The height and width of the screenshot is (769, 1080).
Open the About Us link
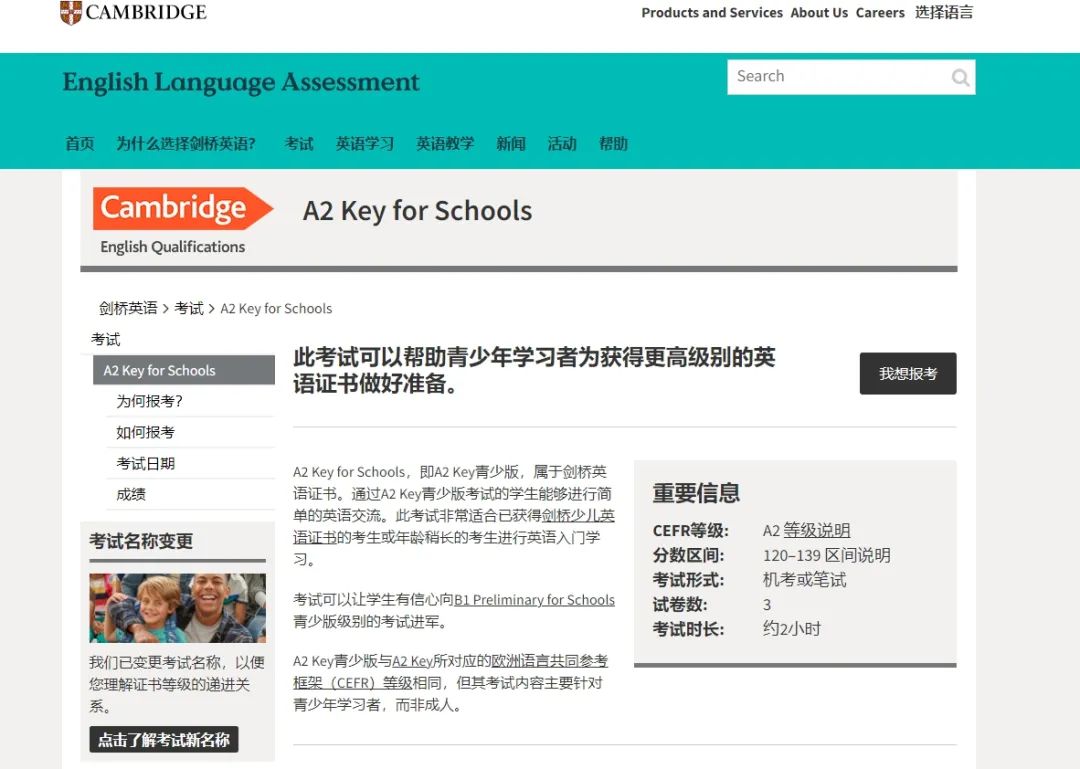pos(819,12)
